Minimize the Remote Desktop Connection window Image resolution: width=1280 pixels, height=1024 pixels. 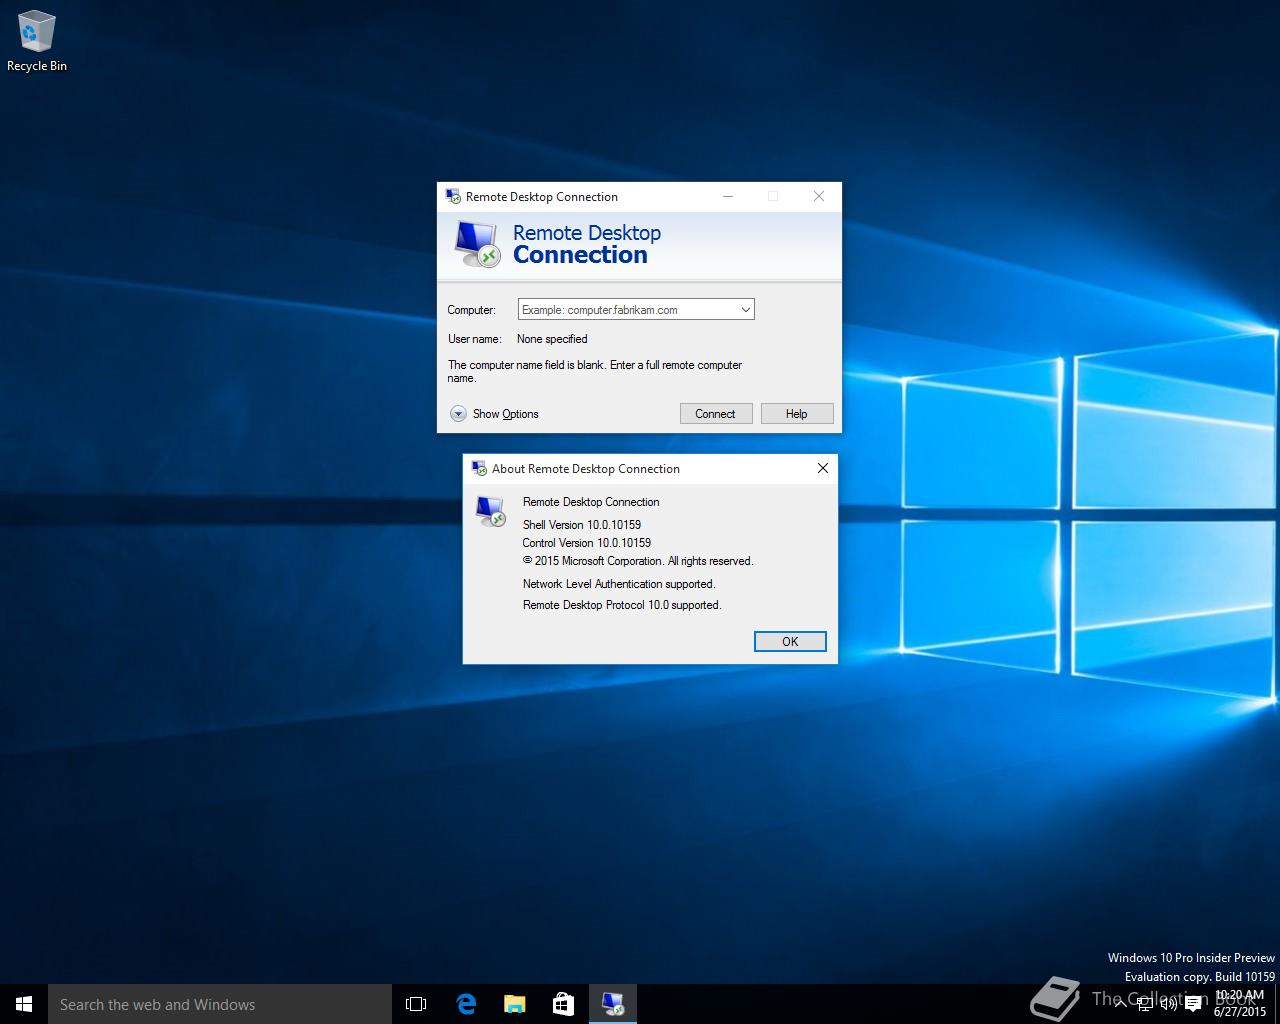tap(728, 196)
